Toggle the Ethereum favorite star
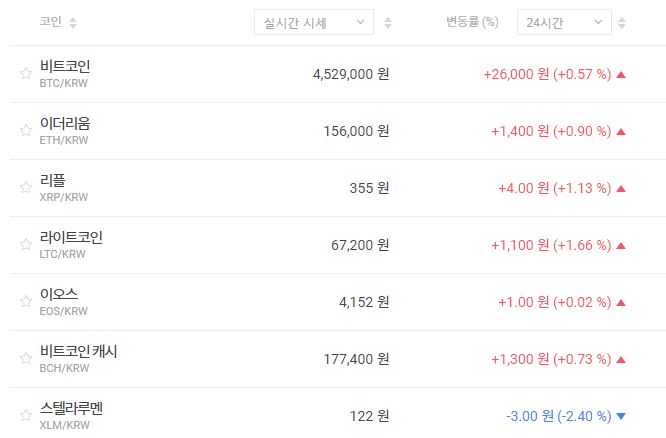Screen dimensions: 666x438 pyautogui.click(x=26, y=130)
